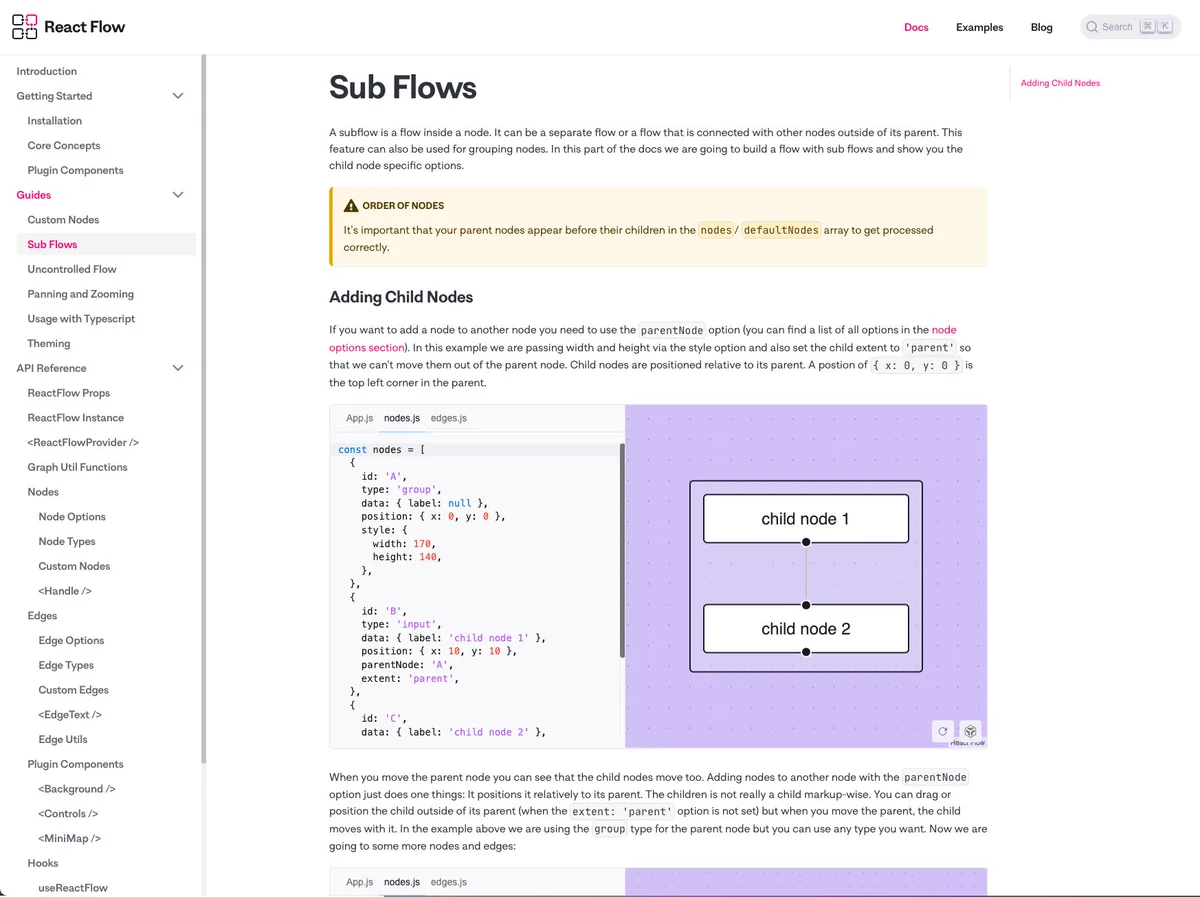The image size is (1200, 897).
Task: Jump to Adding Child Nodes in the page outline
Action: 1060,83
